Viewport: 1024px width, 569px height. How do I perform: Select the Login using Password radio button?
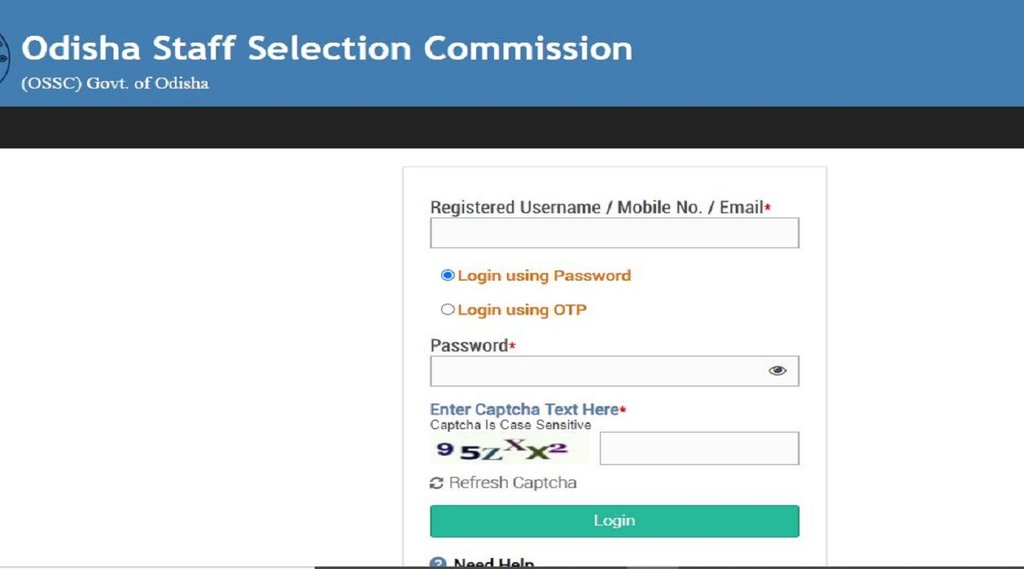pyautogui.click(x=447, y=275)
